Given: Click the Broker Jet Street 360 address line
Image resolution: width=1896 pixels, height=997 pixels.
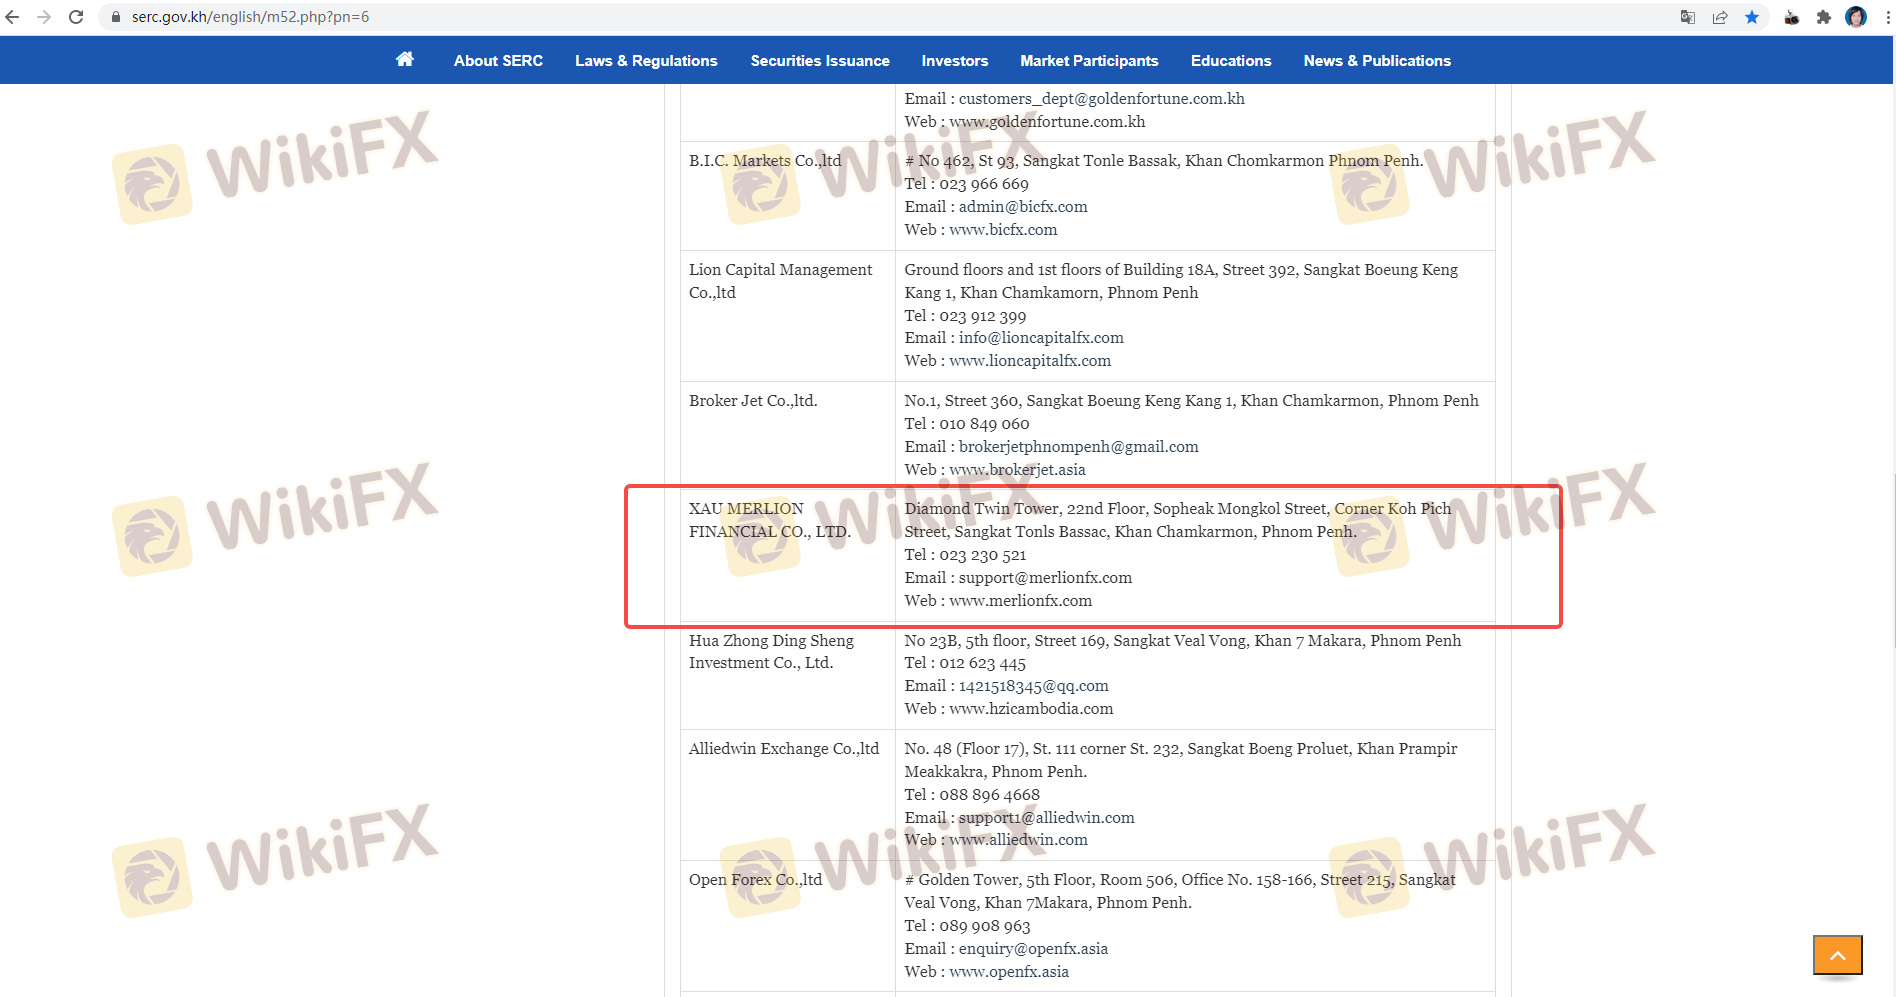Looking at the screenshot, I should [x=1192, y=401].
